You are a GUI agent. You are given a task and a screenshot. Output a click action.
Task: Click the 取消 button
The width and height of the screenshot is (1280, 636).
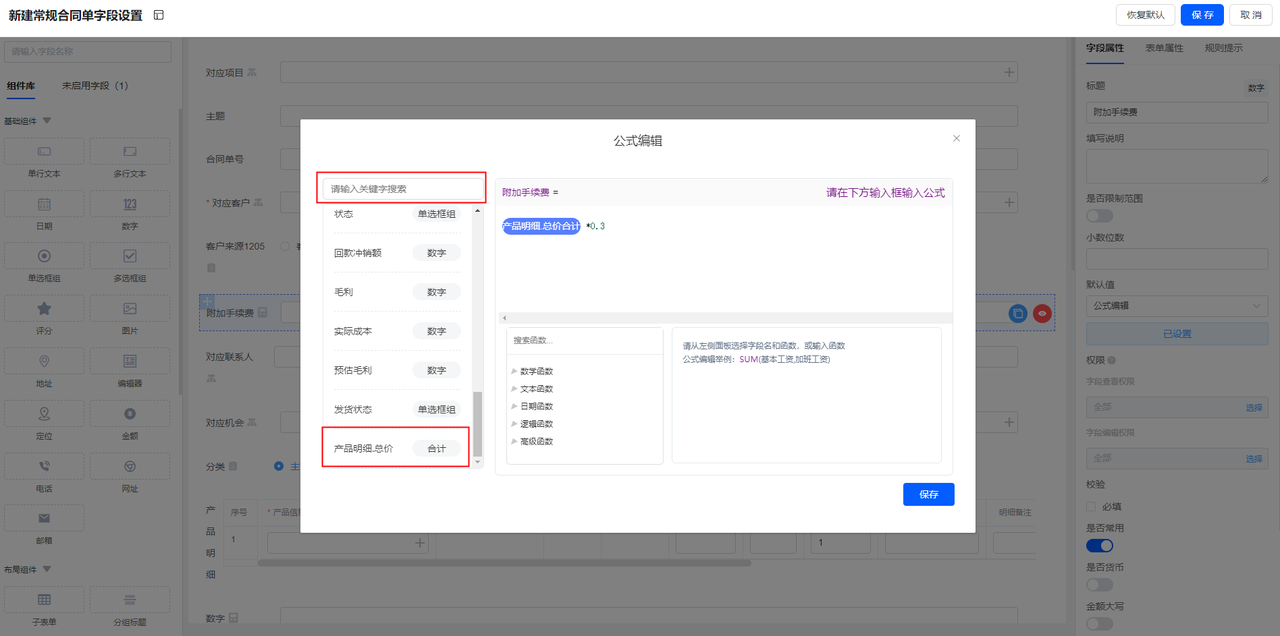click(1251, 15)
